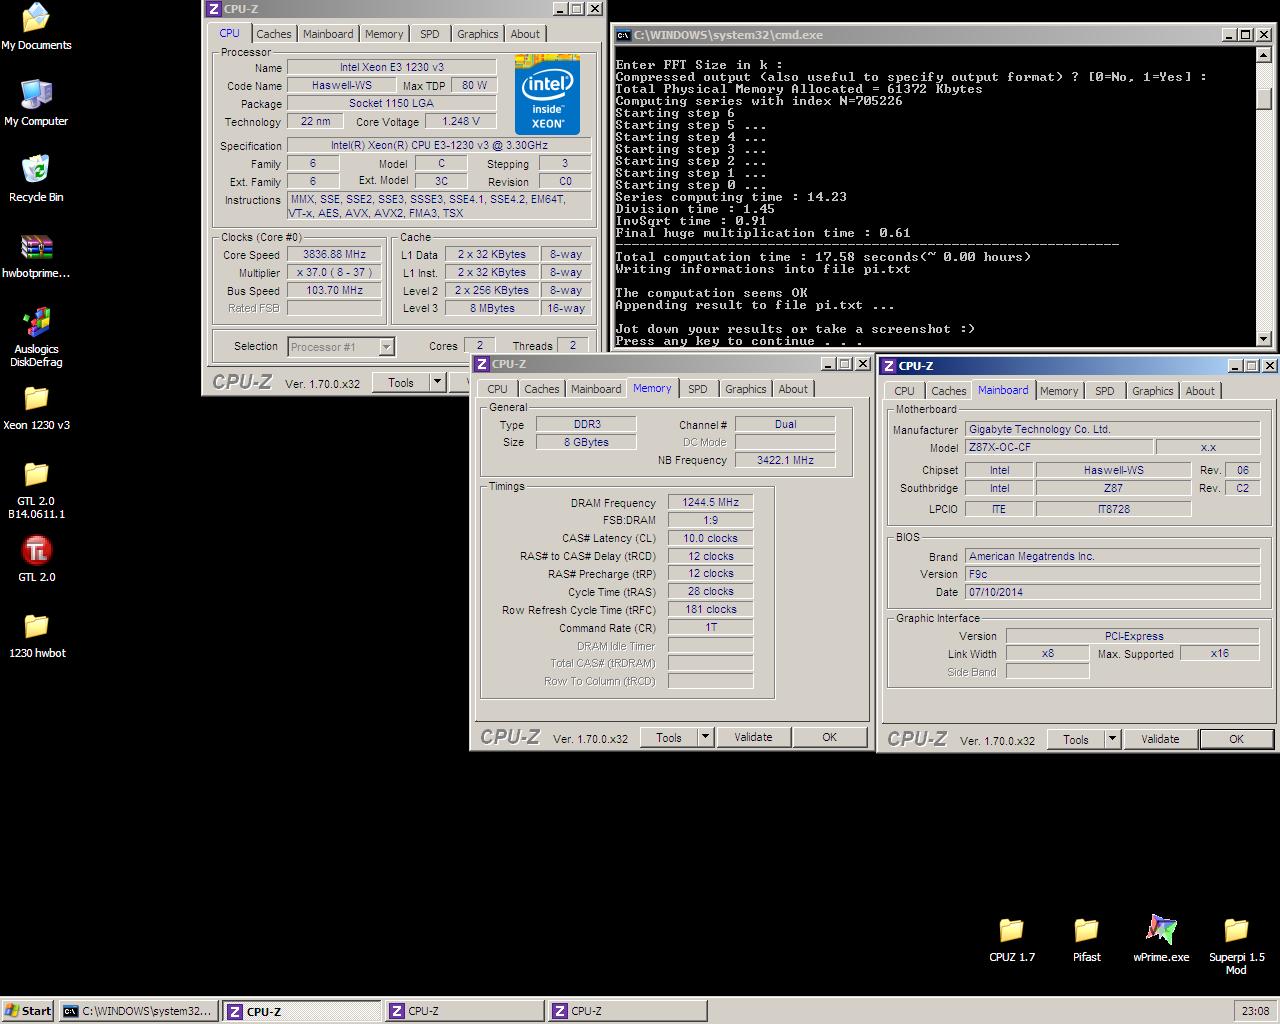Activate the third CPU-Z taskbar button

(x=627, y=1011)
